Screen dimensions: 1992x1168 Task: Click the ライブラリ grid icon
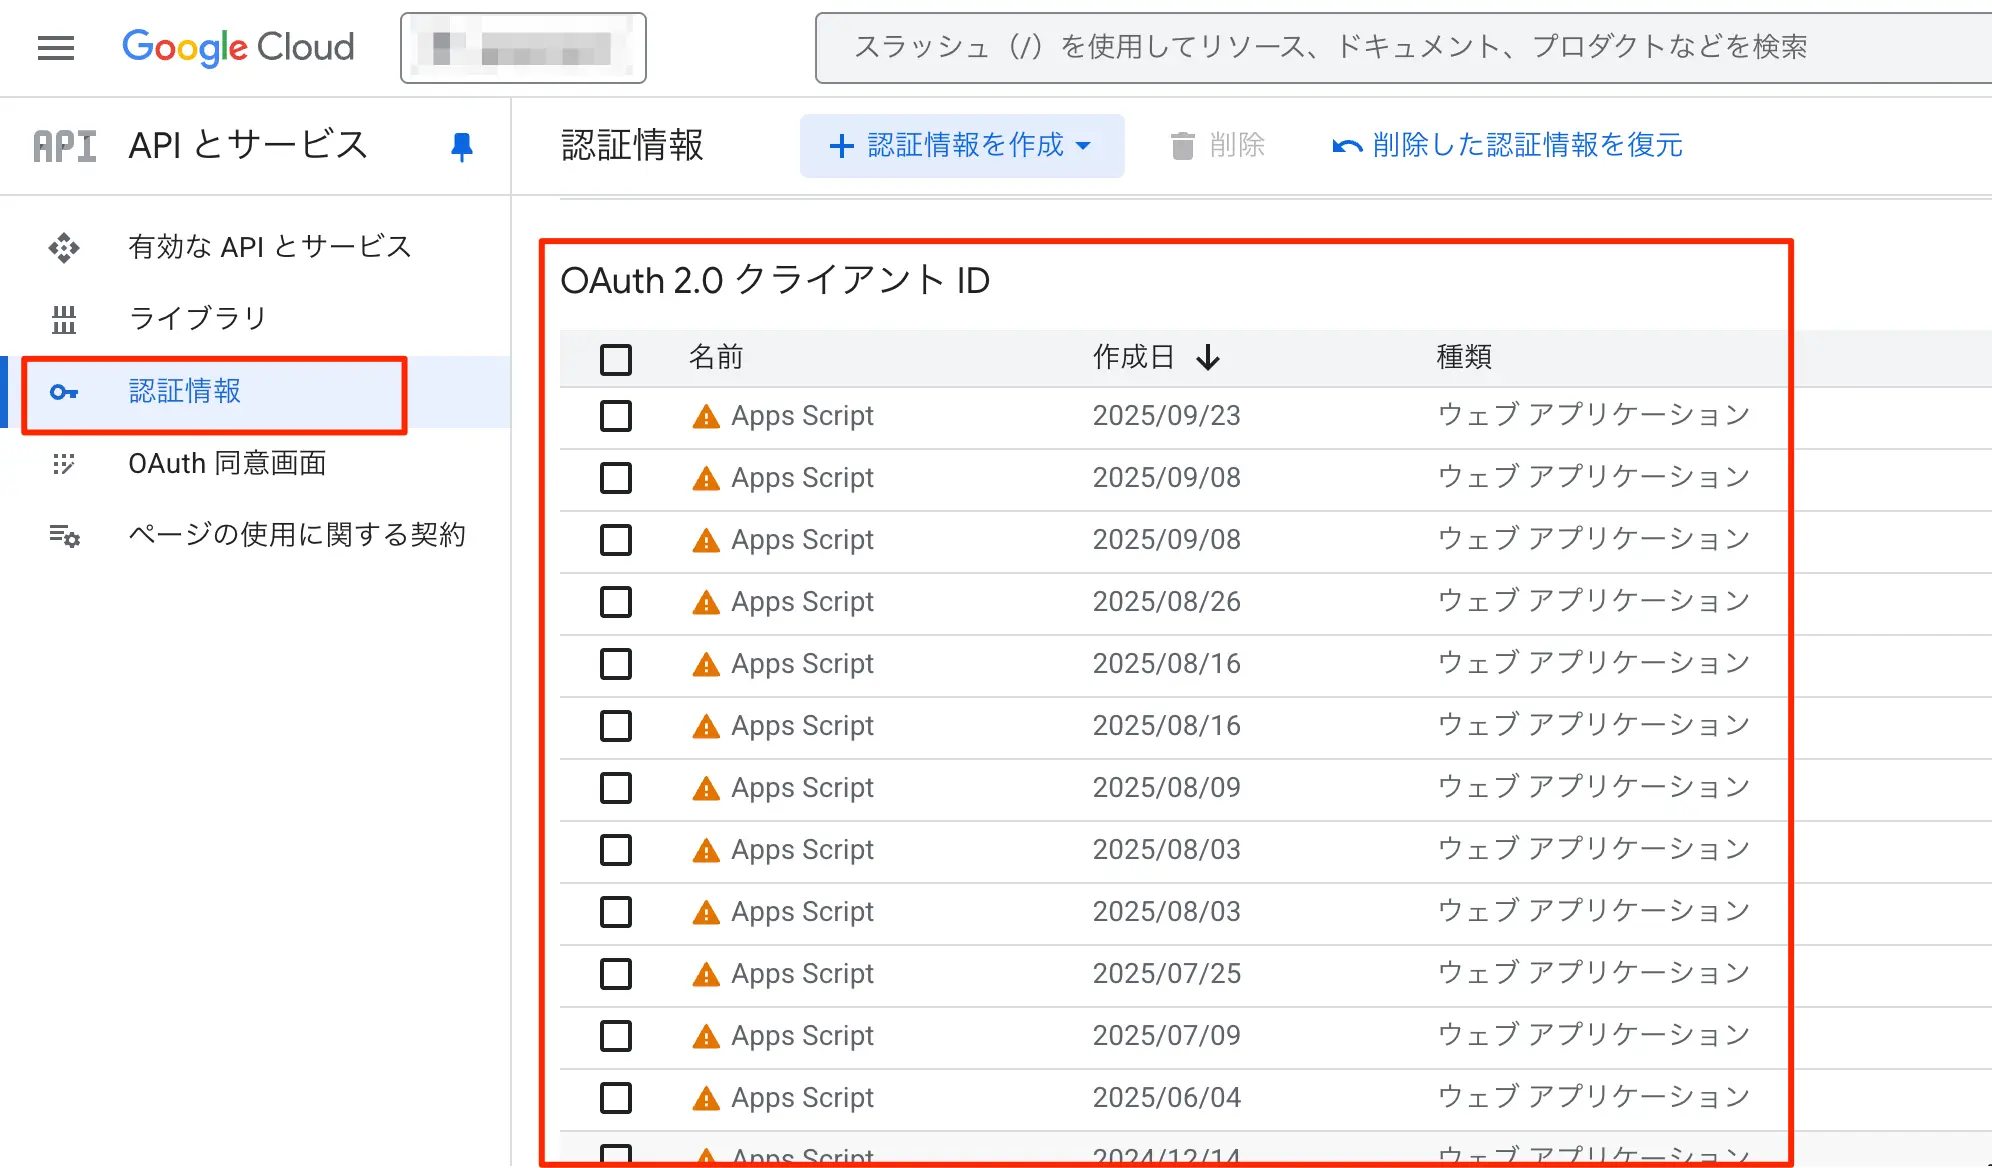(64, 319)
